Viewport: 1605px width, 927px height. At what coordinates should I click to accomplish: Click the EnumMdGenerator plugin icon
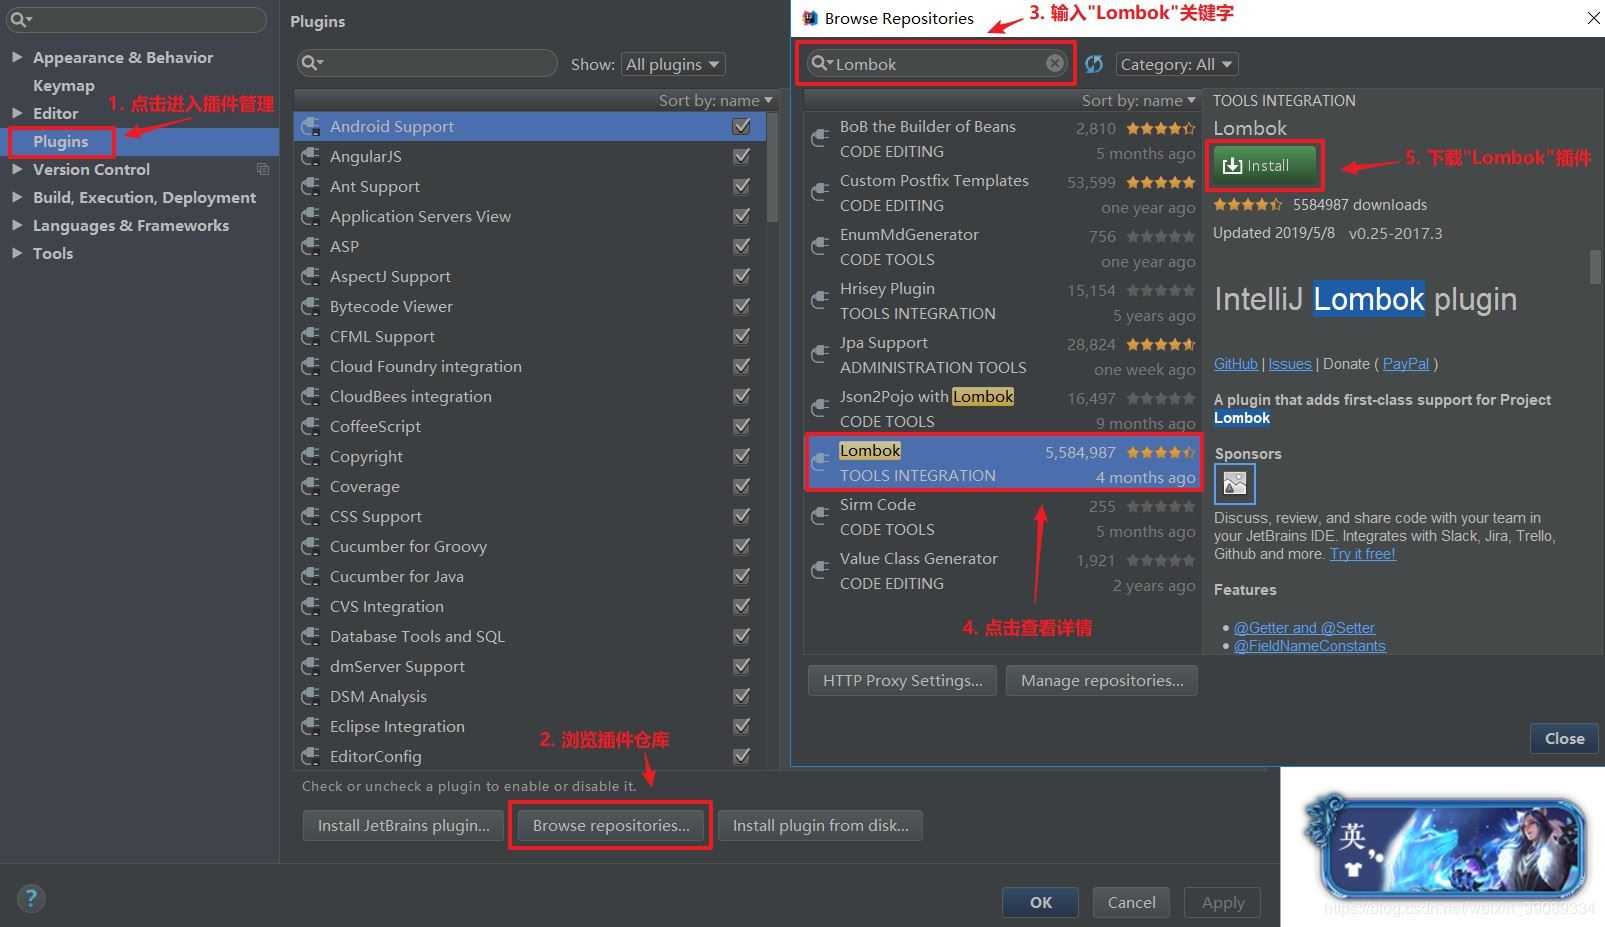[x=820, y=247]
